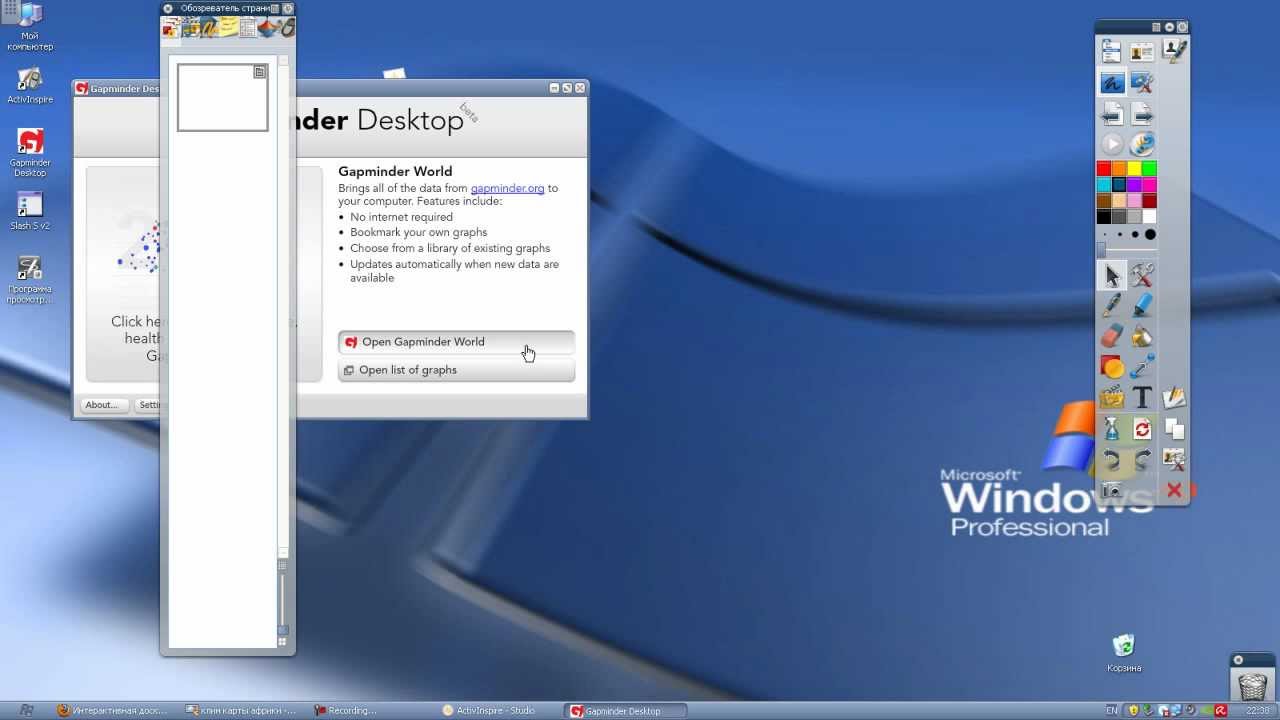Viewport: 1280px width, 720px height.
Task: Click the About... button in Gapminder
Action: pyautogui.click(x=102, y=405)
